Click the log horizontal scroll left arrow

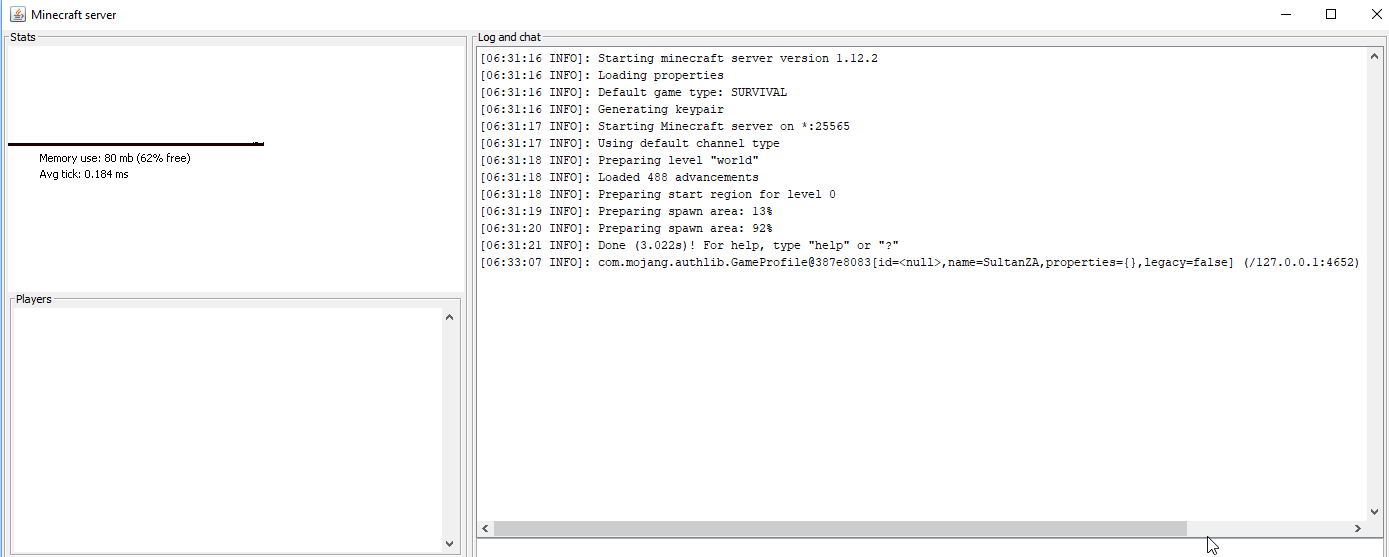point(486,528)
